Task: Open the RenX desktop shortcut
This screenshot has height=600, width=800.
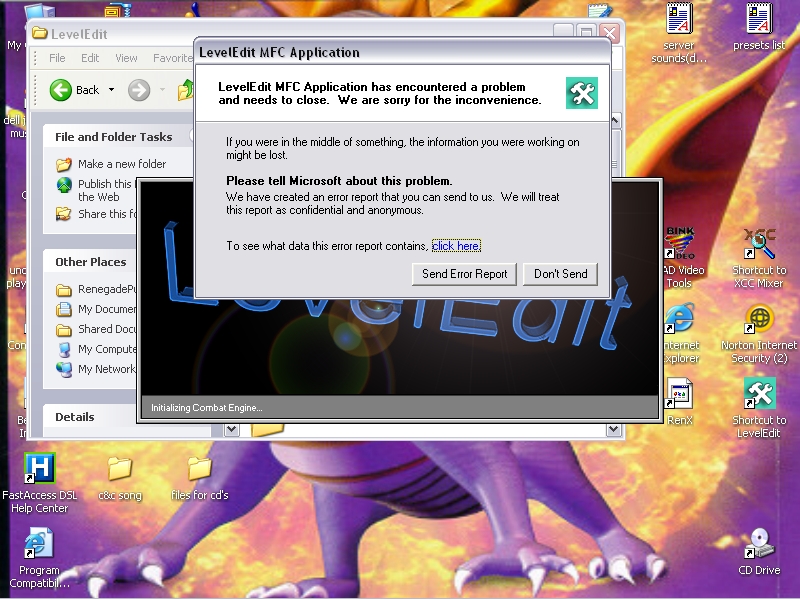Action: 680,395
